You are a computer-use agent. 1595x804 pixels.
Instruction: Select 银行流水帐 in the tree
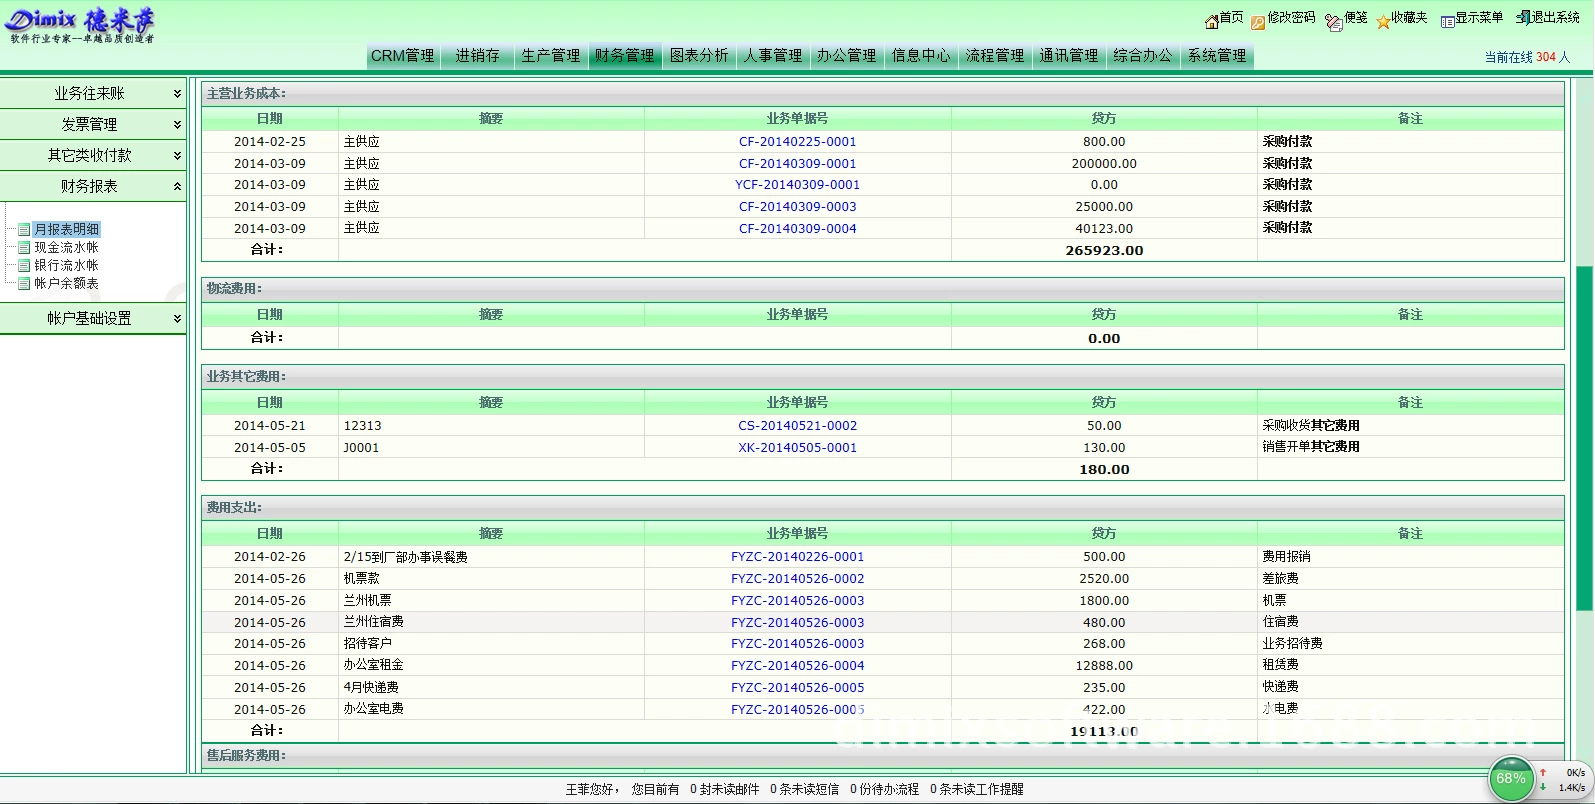coord(67,266)
